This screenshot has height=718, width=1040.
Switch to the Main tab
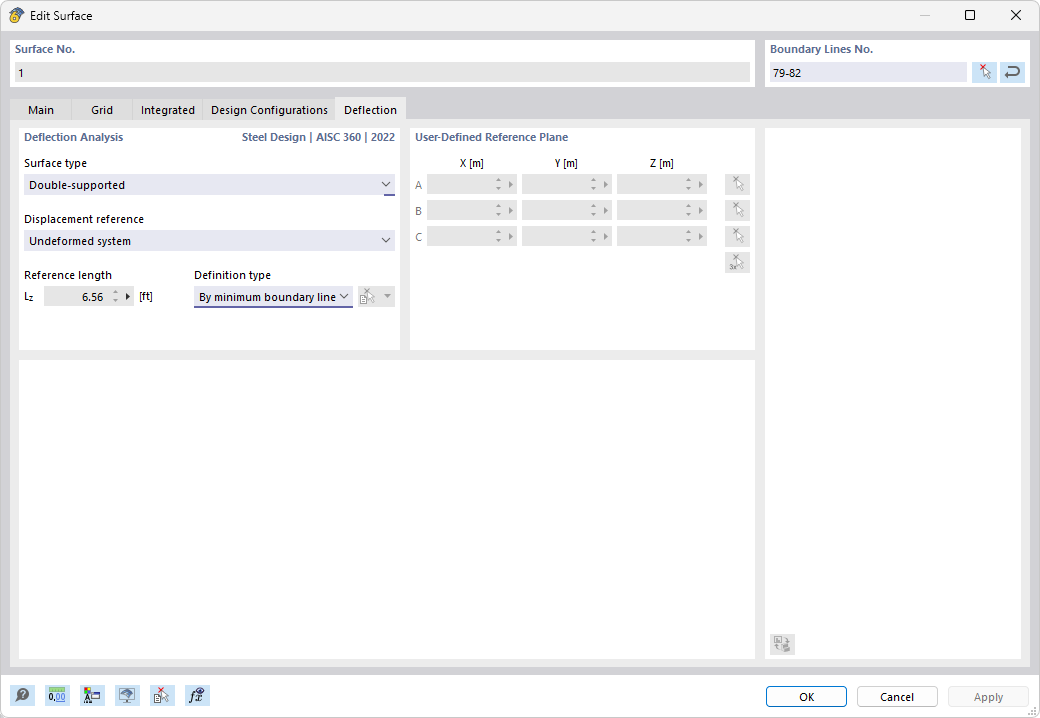click(x=40, y=110)
